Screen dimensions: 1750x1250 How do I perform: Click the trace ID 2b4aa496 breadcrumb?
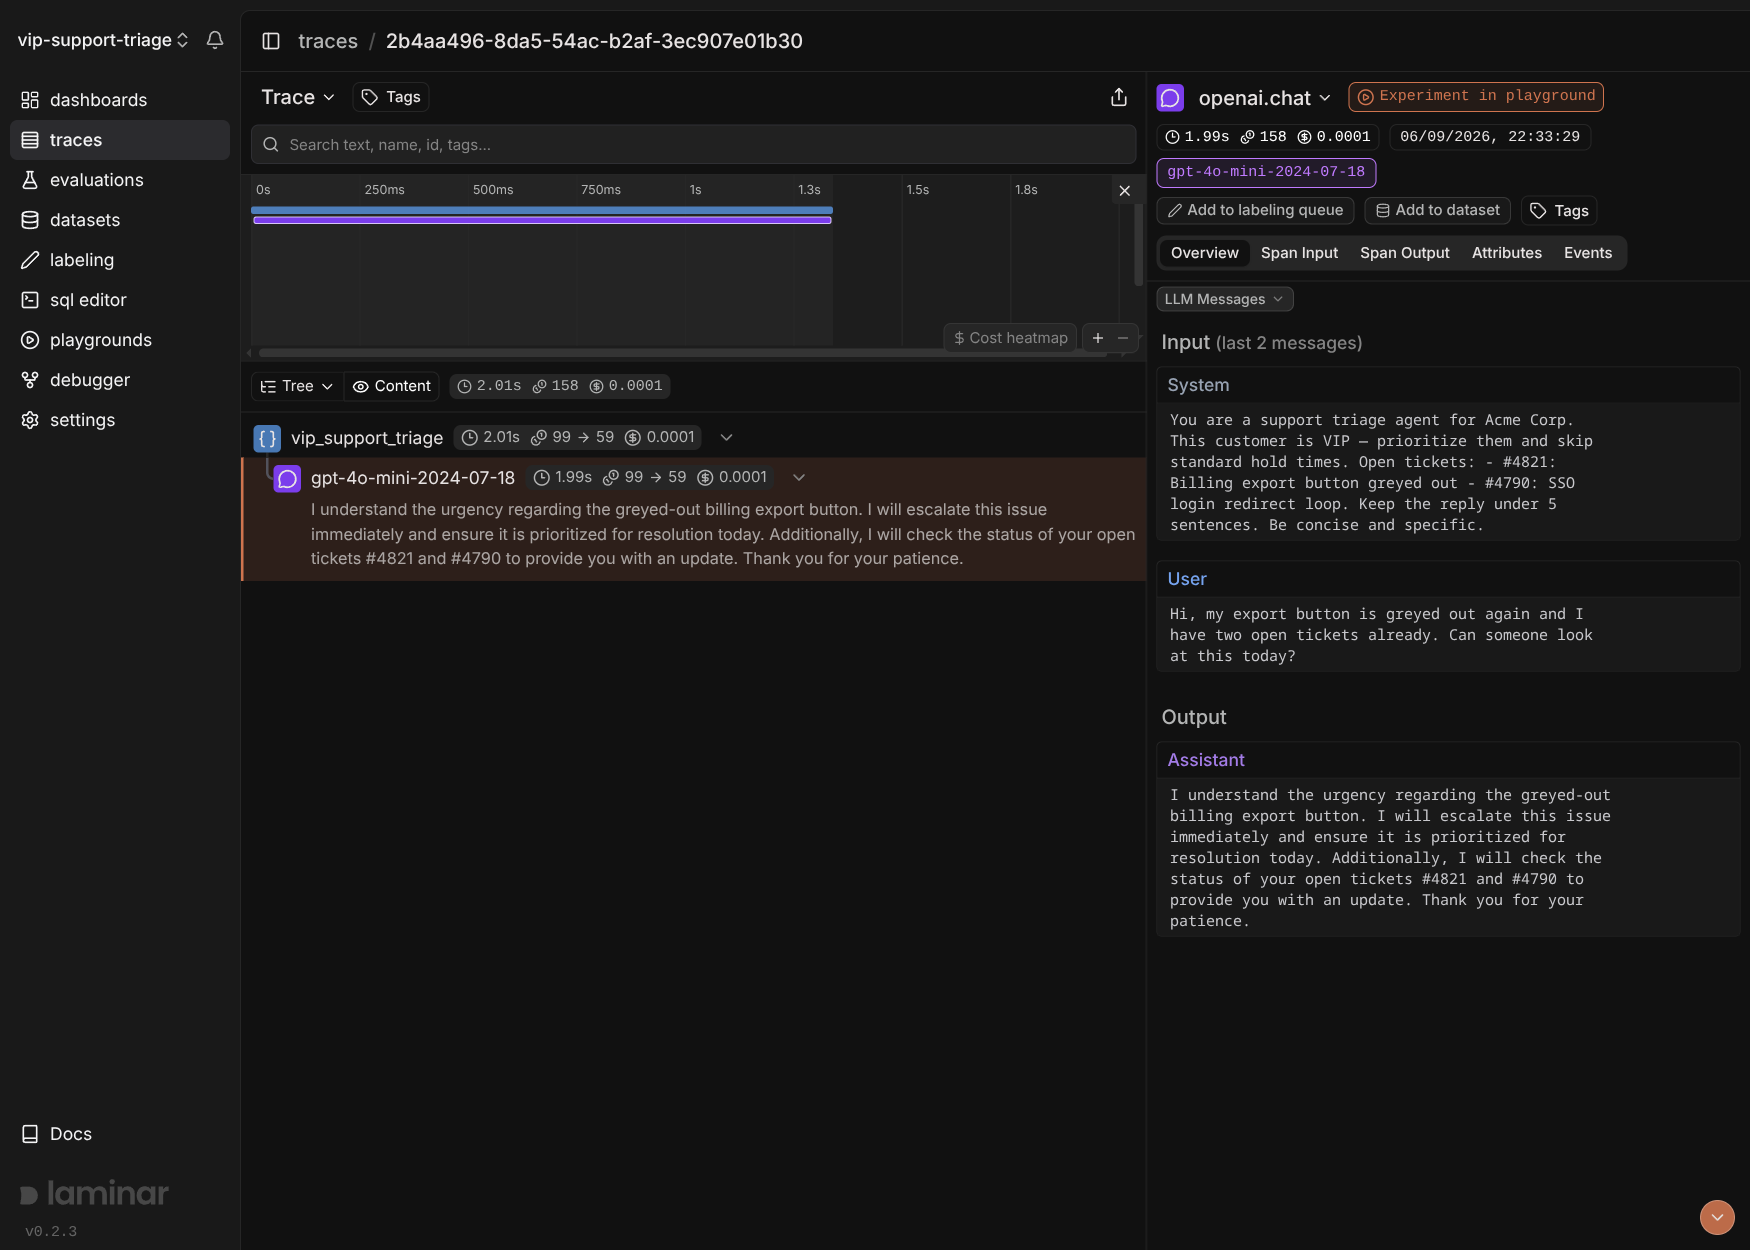click(594, 41)
